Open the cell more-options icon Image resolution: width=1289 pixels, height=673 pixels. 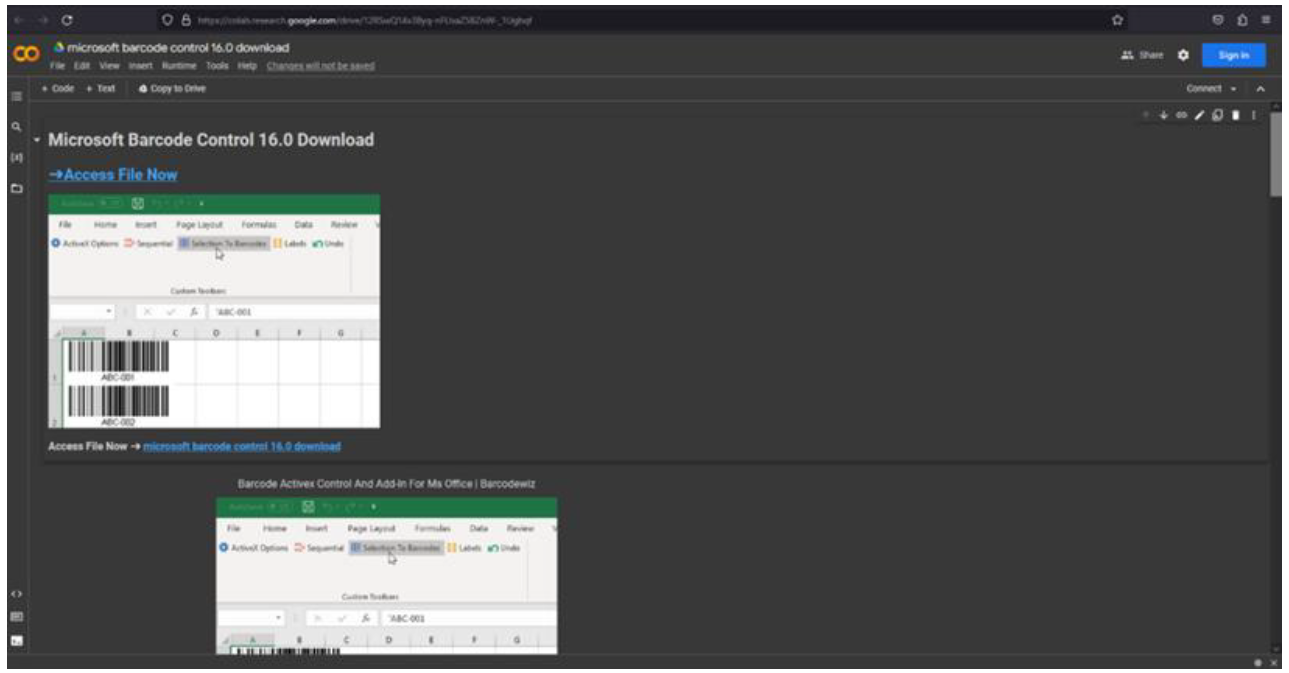(1253, 116)
